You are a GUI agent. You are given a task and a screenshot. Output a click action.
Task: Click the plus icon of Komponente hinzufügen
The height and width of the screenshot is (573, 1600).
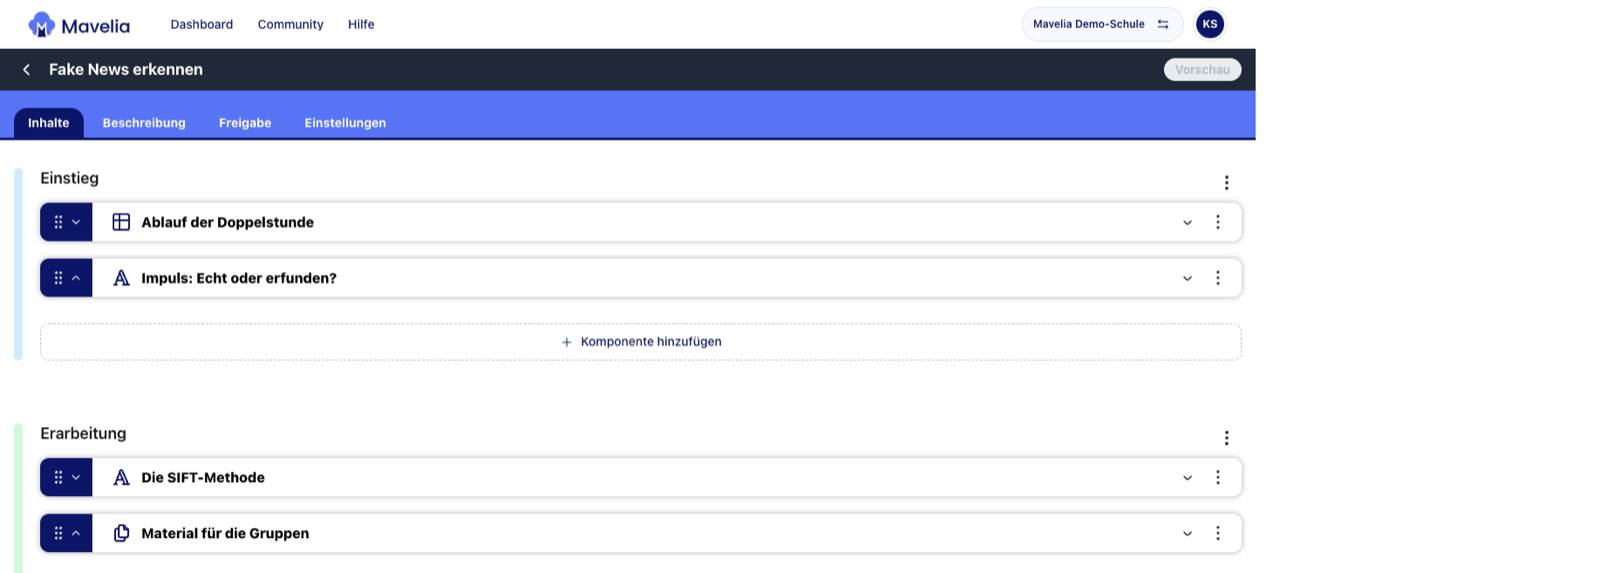(566, 342)
